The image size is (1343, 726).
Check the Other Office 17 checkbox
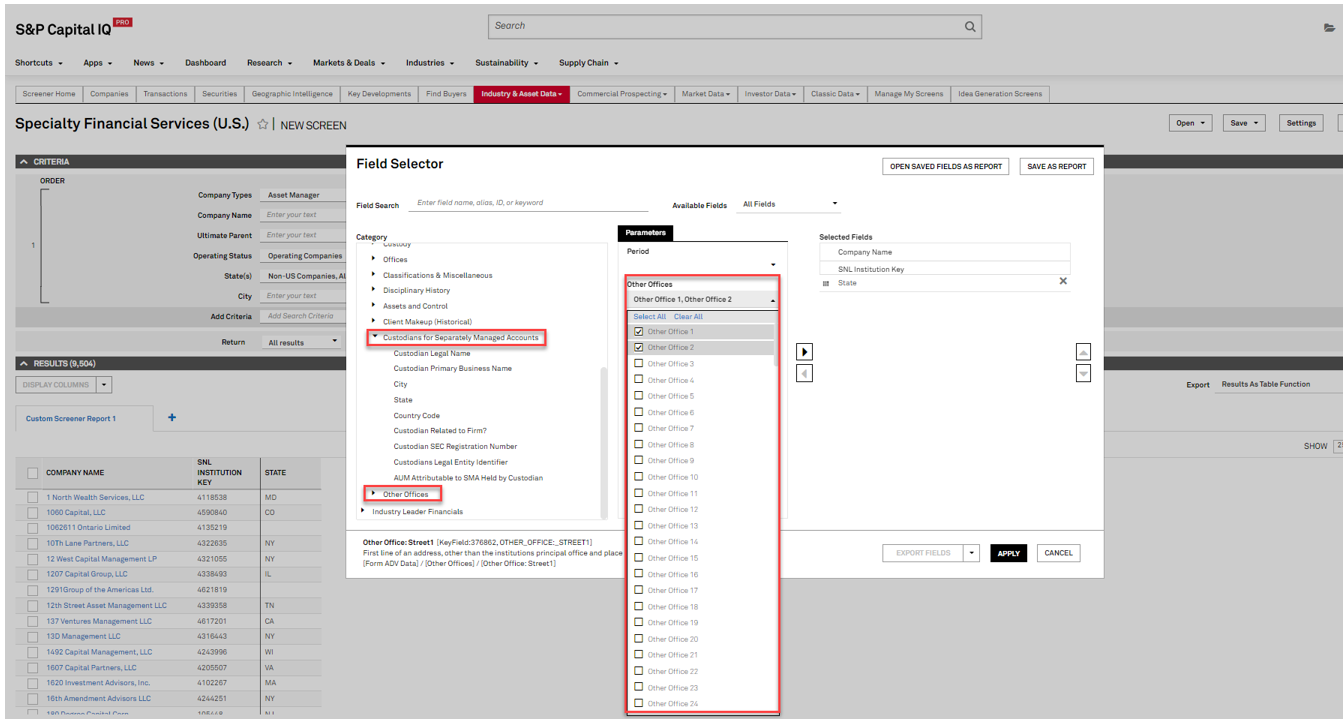pos(639,590)
